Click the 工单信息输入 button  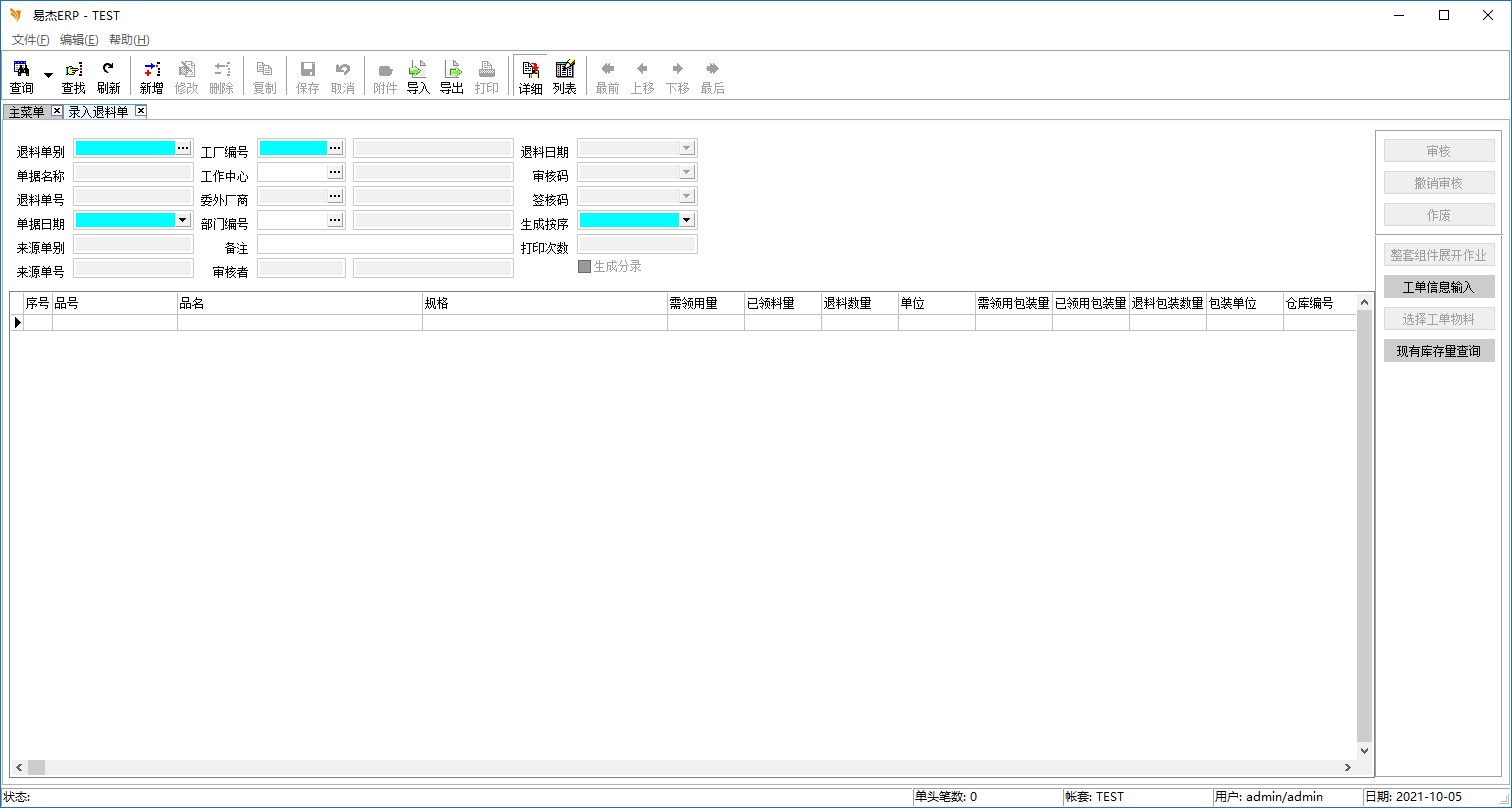pos(1438,287)
